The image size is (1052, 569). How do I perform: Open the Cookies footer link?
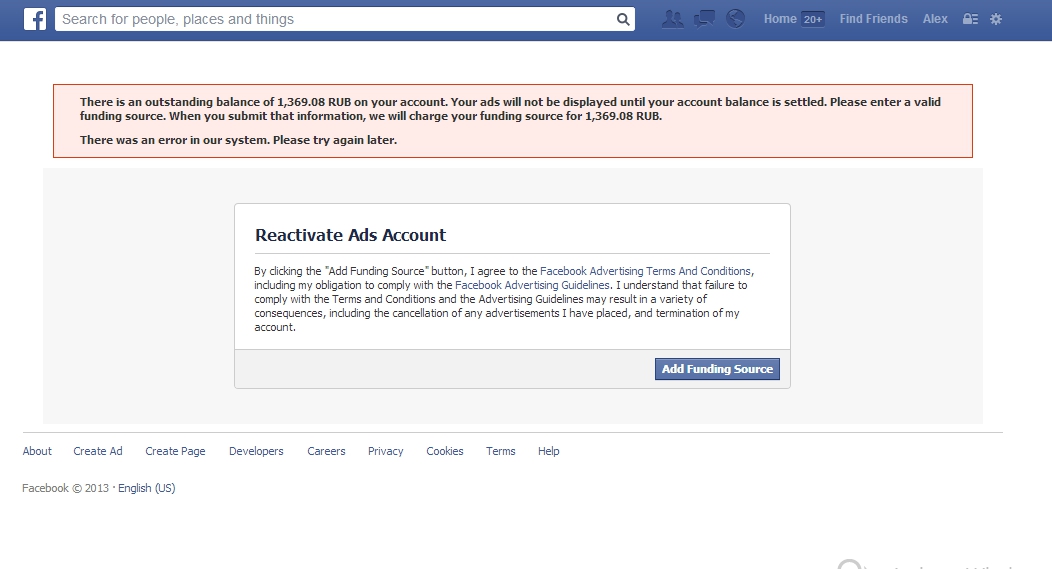tap(445, 451)
